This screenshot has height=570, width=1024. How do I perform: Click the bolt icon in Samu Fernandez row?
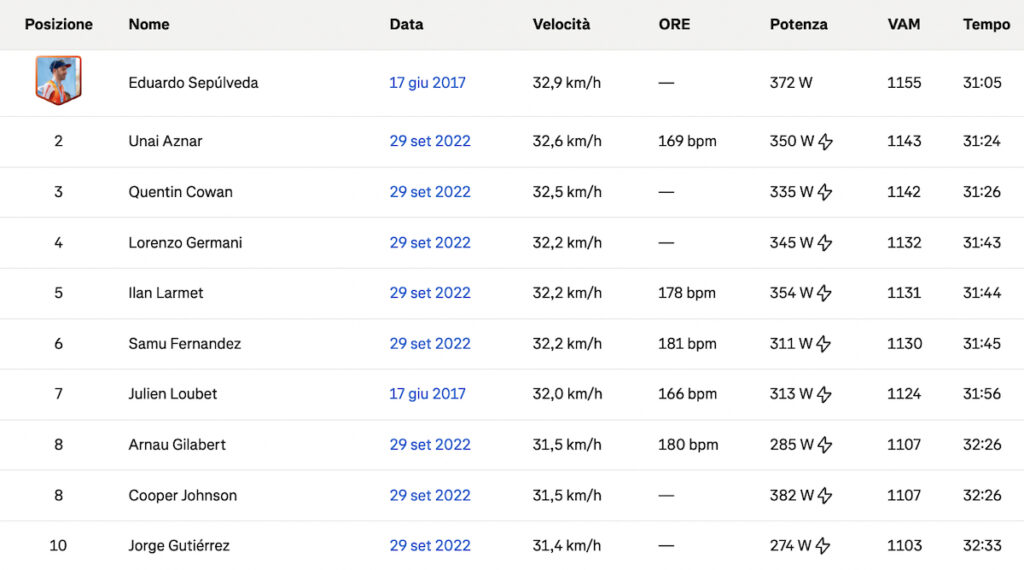pyautogui.click(x=824, y=344)
